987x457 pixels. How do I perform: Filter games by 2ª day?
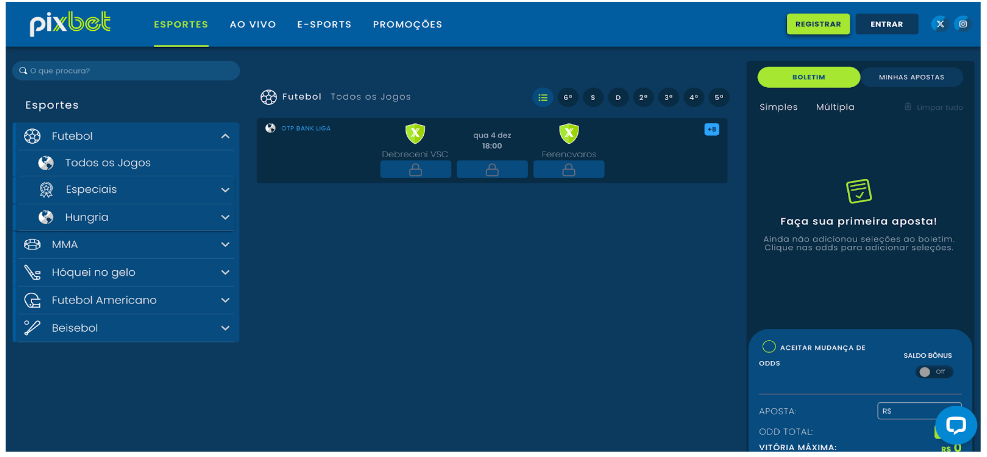(643, 98)
